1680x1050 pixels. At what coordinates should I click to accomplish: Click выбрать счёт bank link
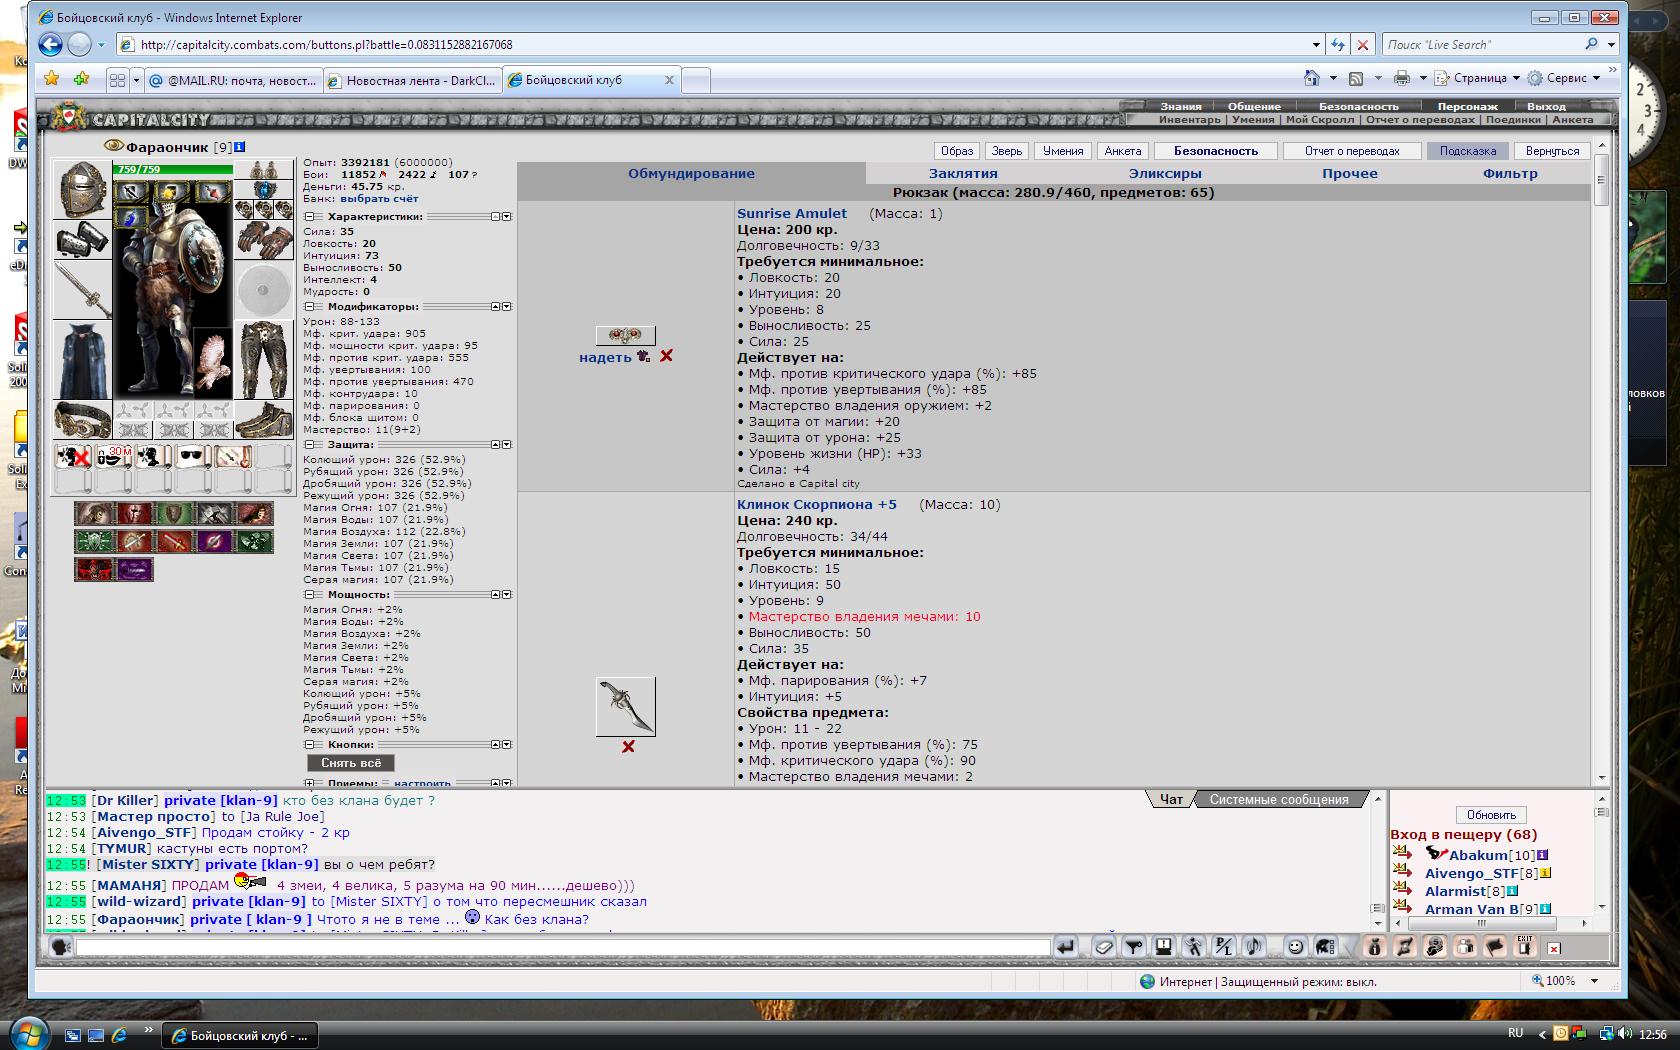379,199
